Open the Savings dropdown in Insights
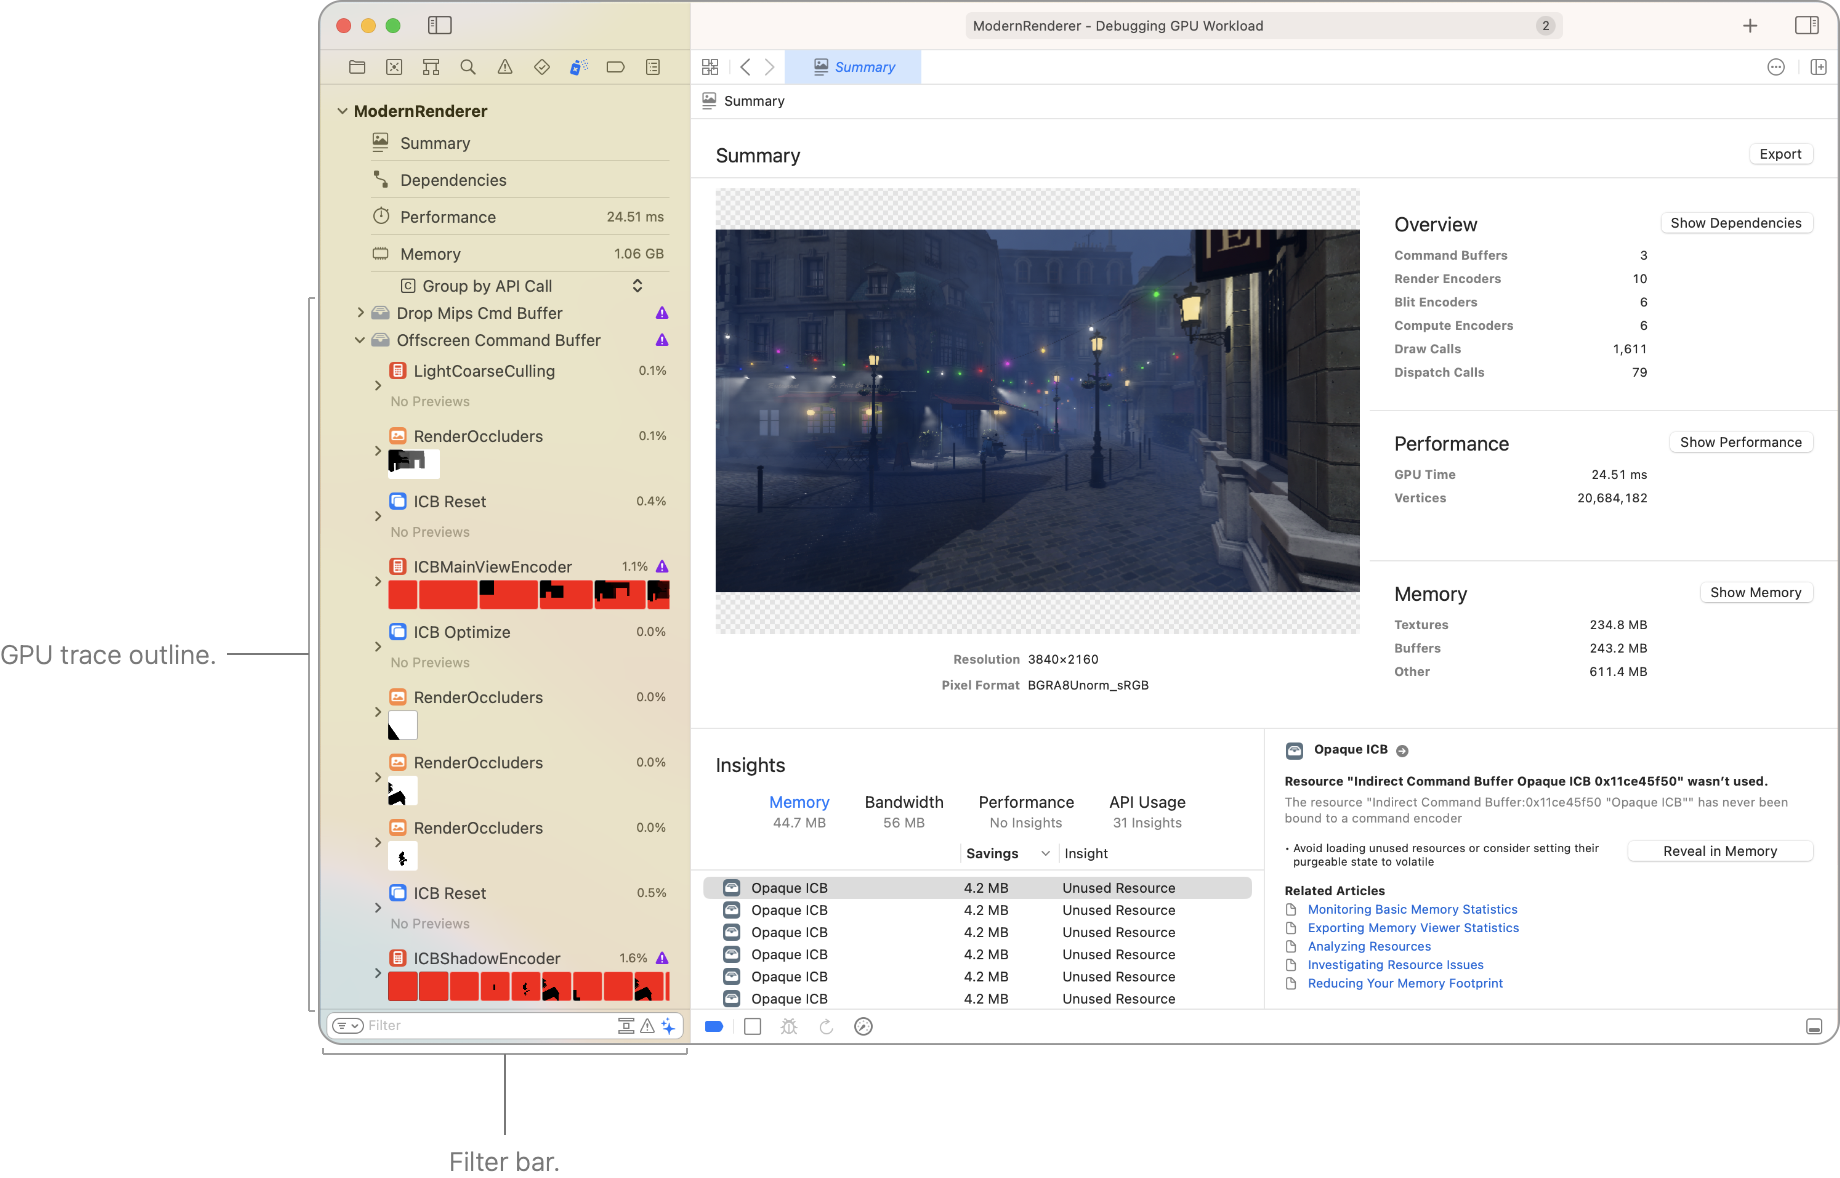This screenshot has width=1840, height=1178. click(x=1007, y=853)
